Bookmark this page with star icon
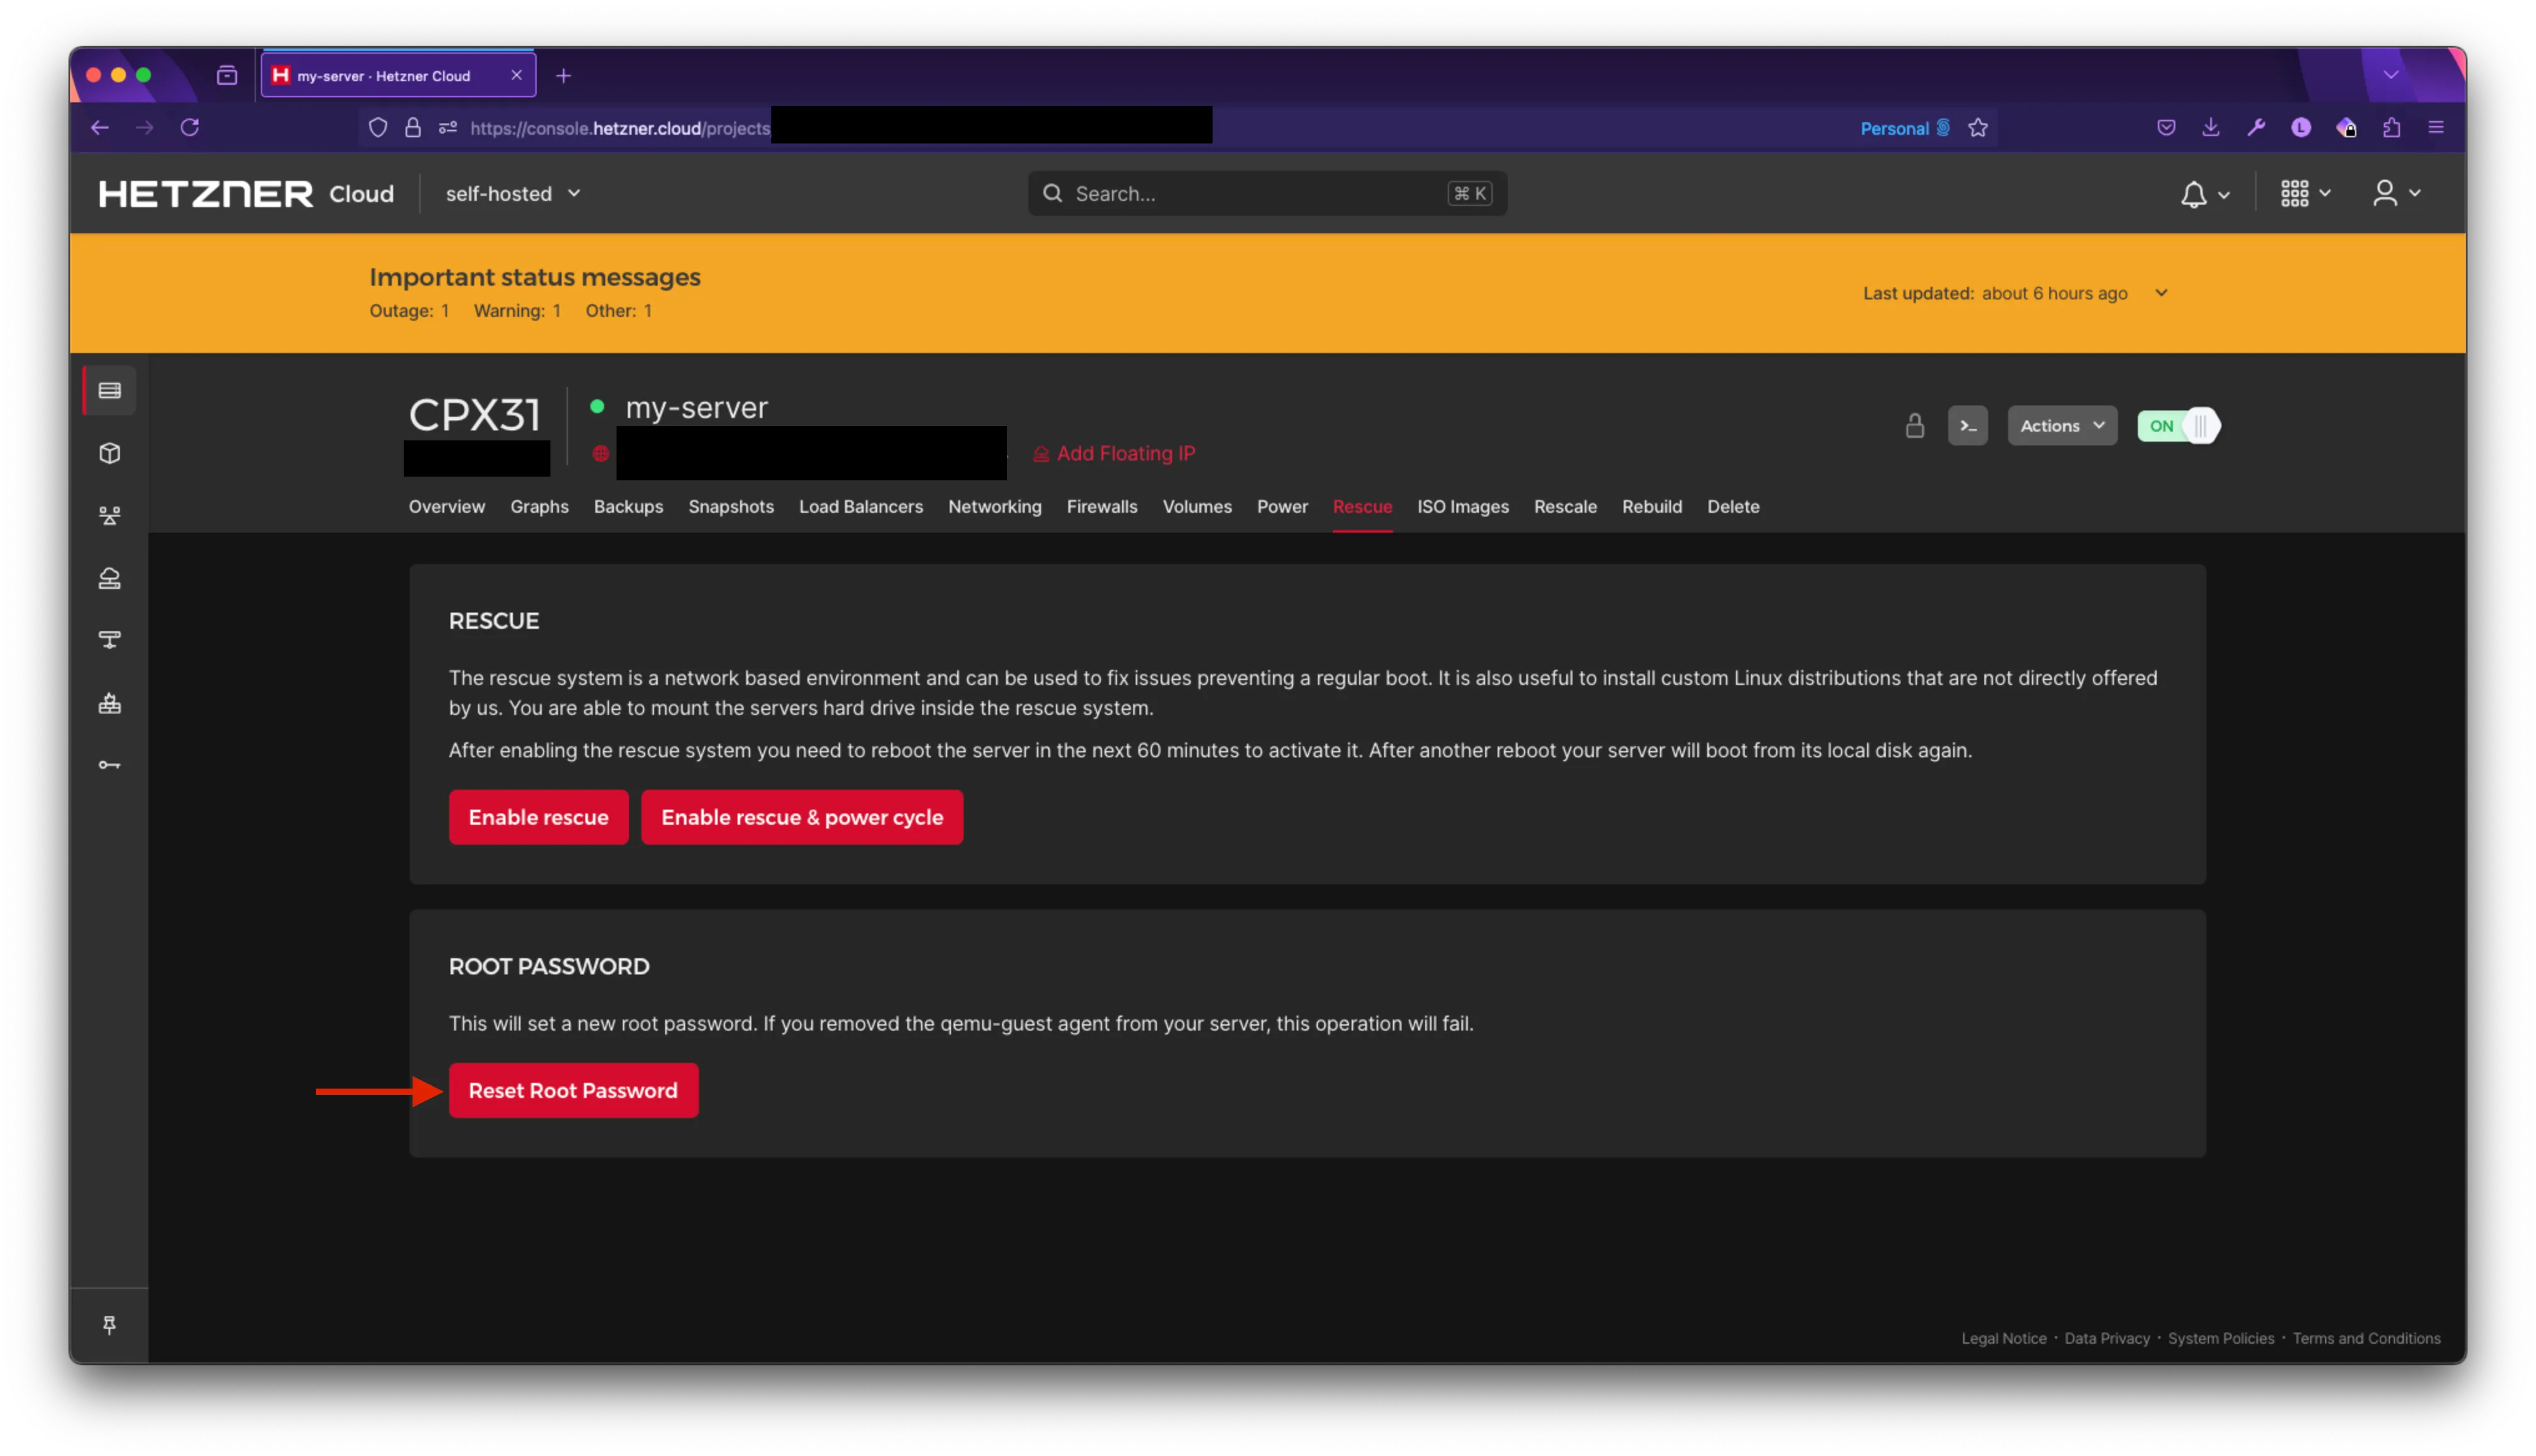 point(1977,128)
